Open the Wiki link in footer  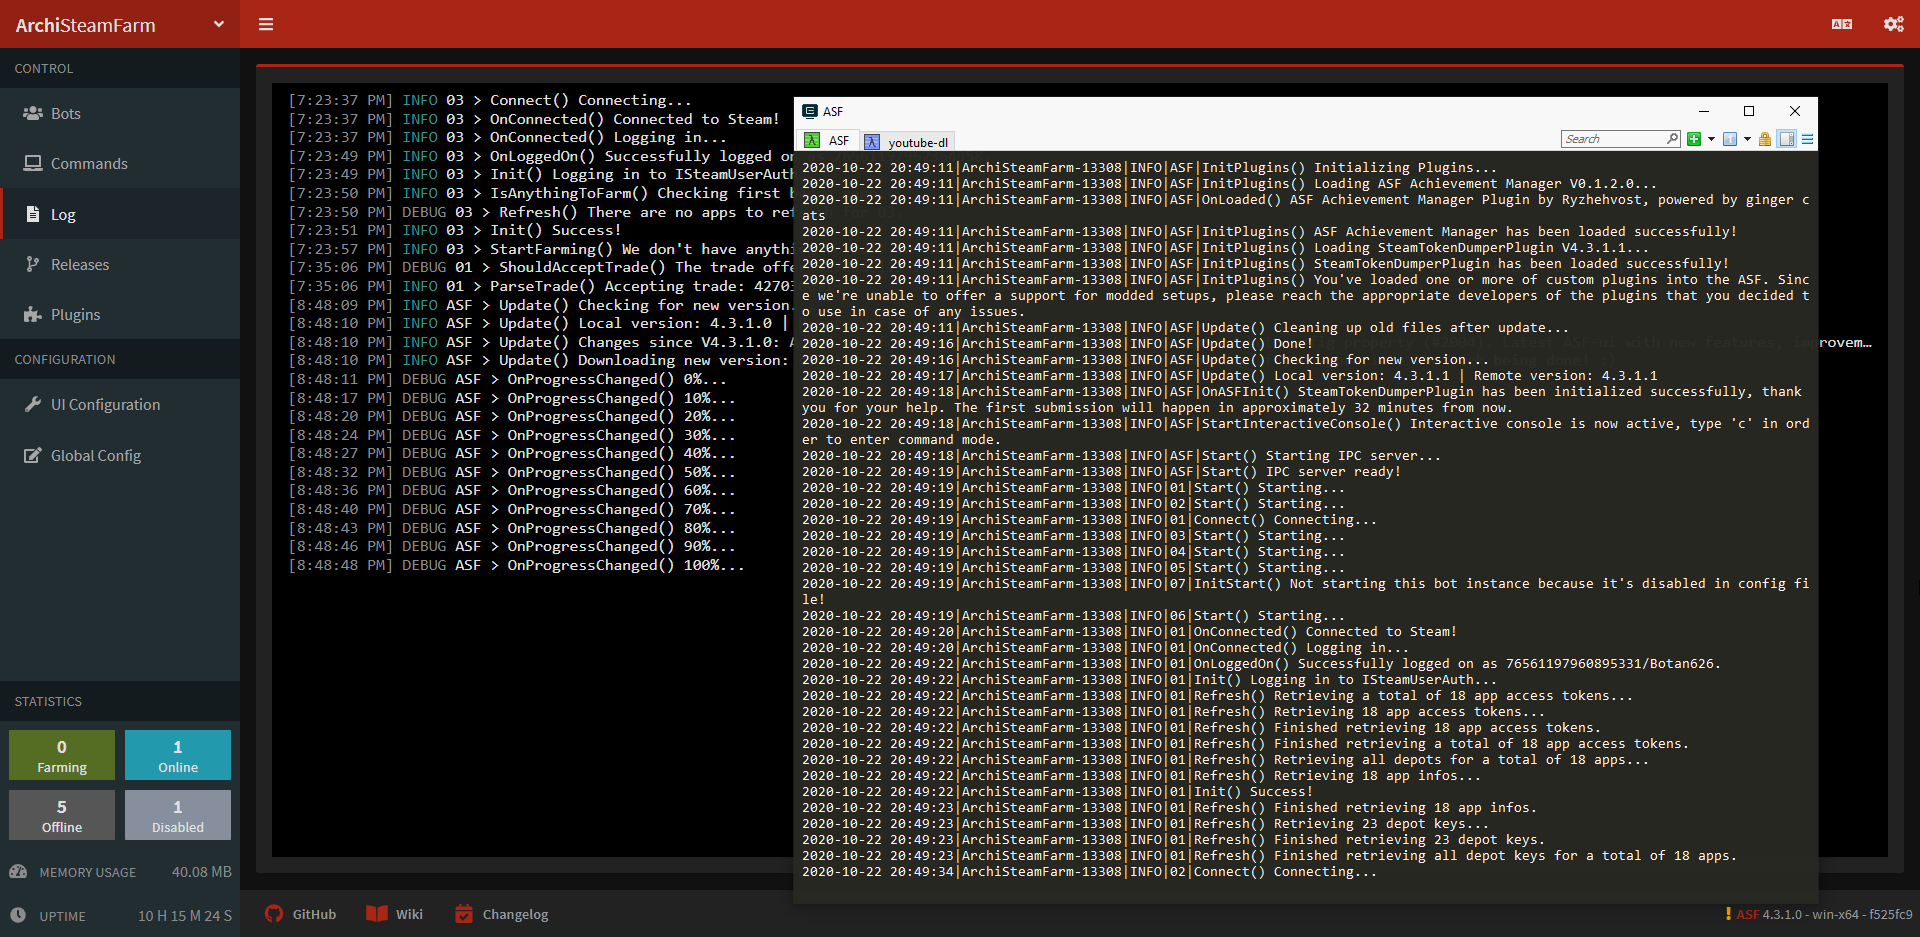(394, 913)
